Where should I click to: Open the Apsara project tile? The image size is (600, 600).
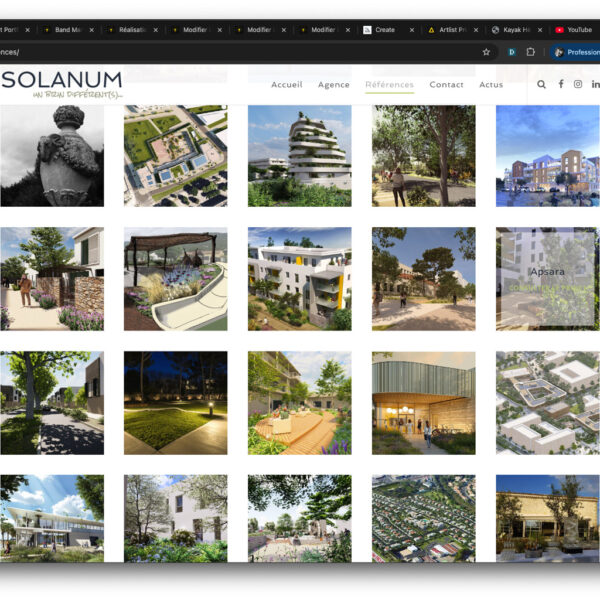[547, 278]
